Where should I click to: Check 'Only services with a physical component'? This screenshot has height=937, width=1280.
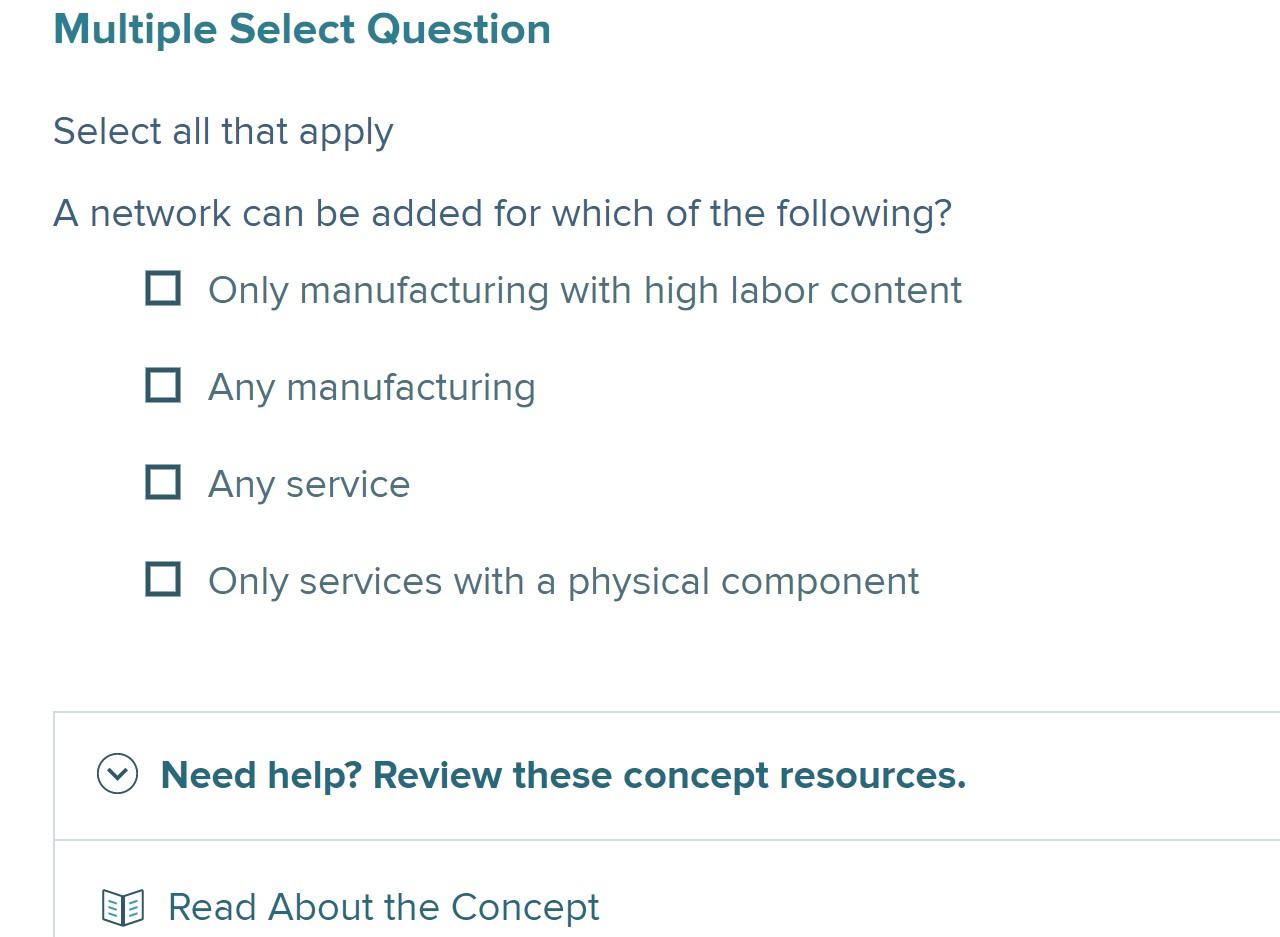pos(162,579)
